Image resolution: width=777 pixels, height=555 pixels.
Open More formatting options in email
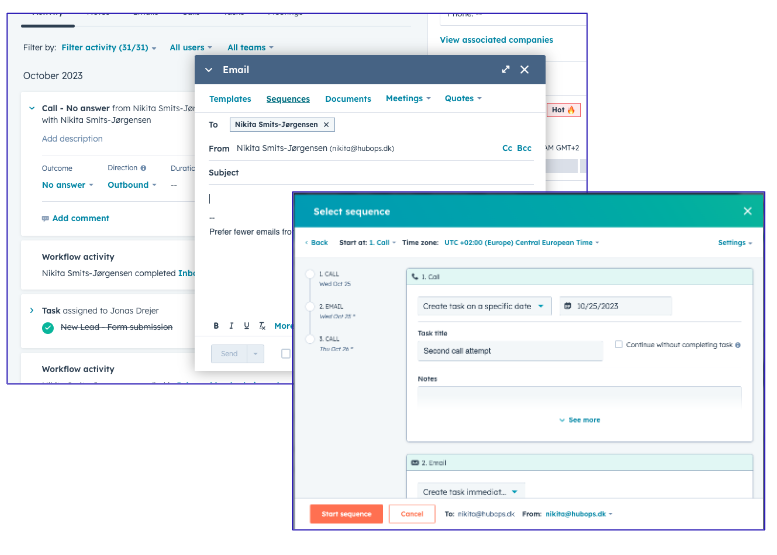tap(283, 326)
